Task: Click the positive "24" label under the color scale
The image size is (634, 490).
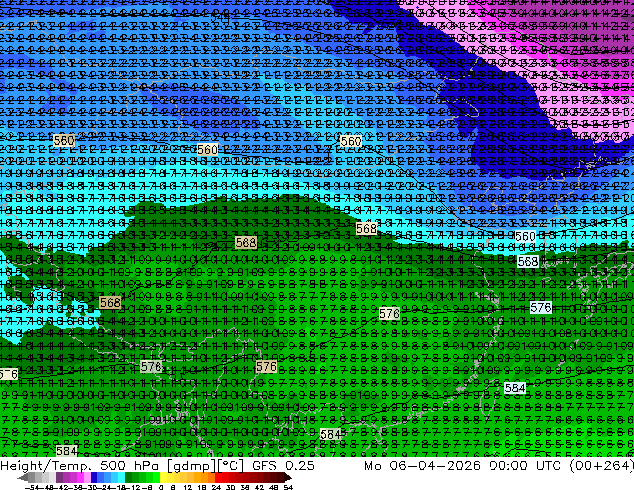Action: 216,487
